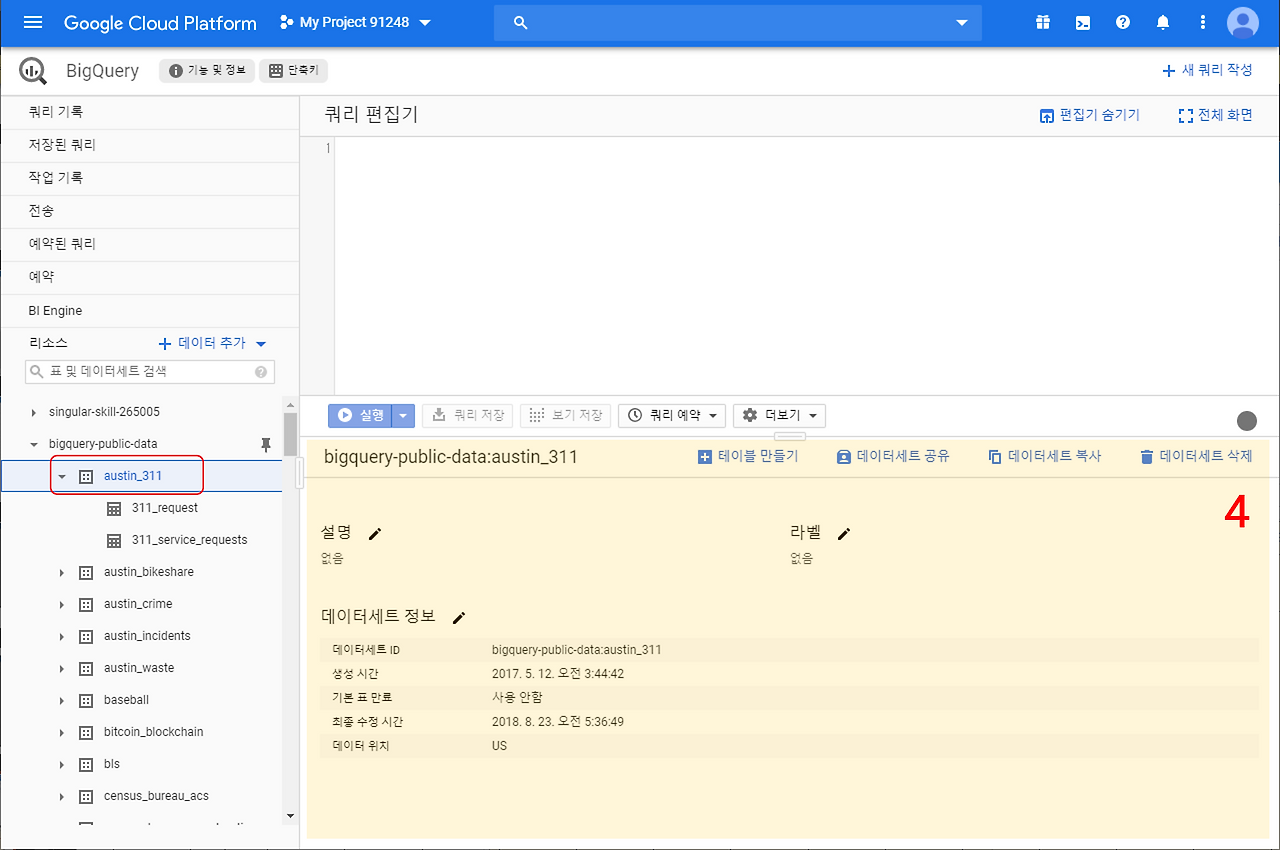Expand the austin_bikeshare dataset
This screenshot has width=1280, height=850.
pos(61,571)
